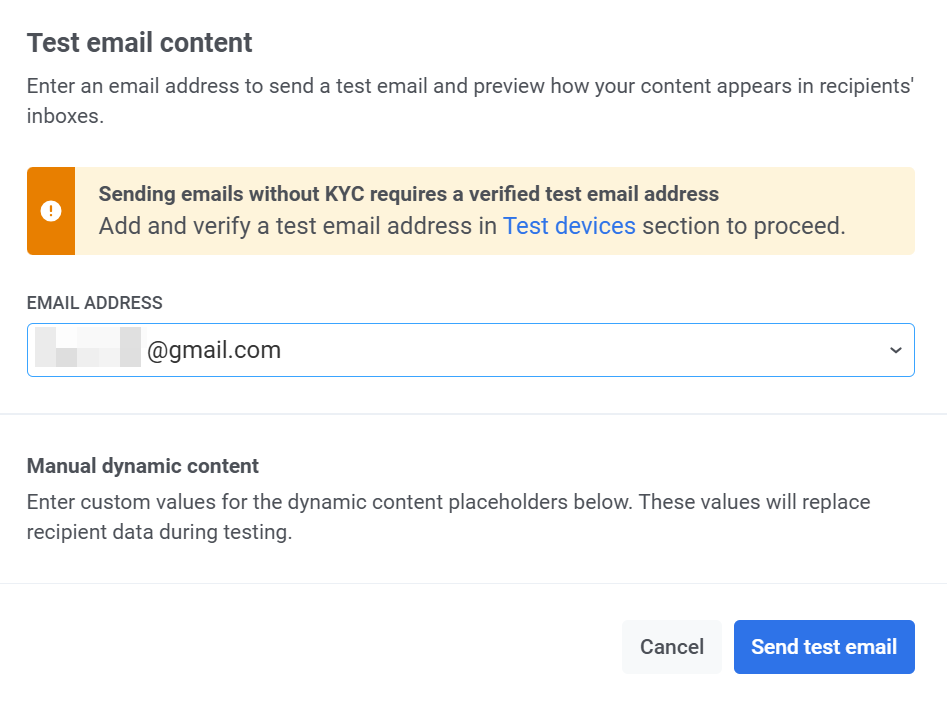Click the orange exclamation warning icon
The height and width of the screenshot is (703, 947).
[x=51, y=211]
